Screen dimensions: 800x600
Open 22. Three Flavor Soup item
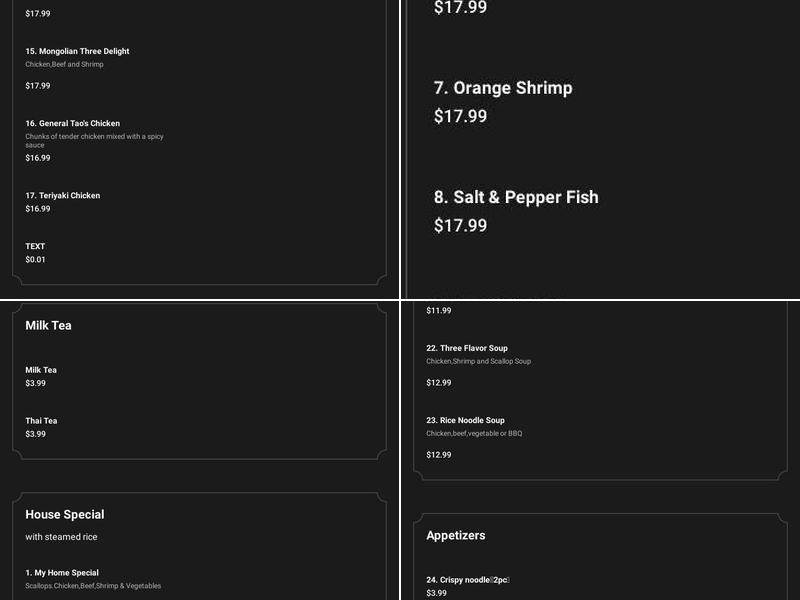click(467, 348)
